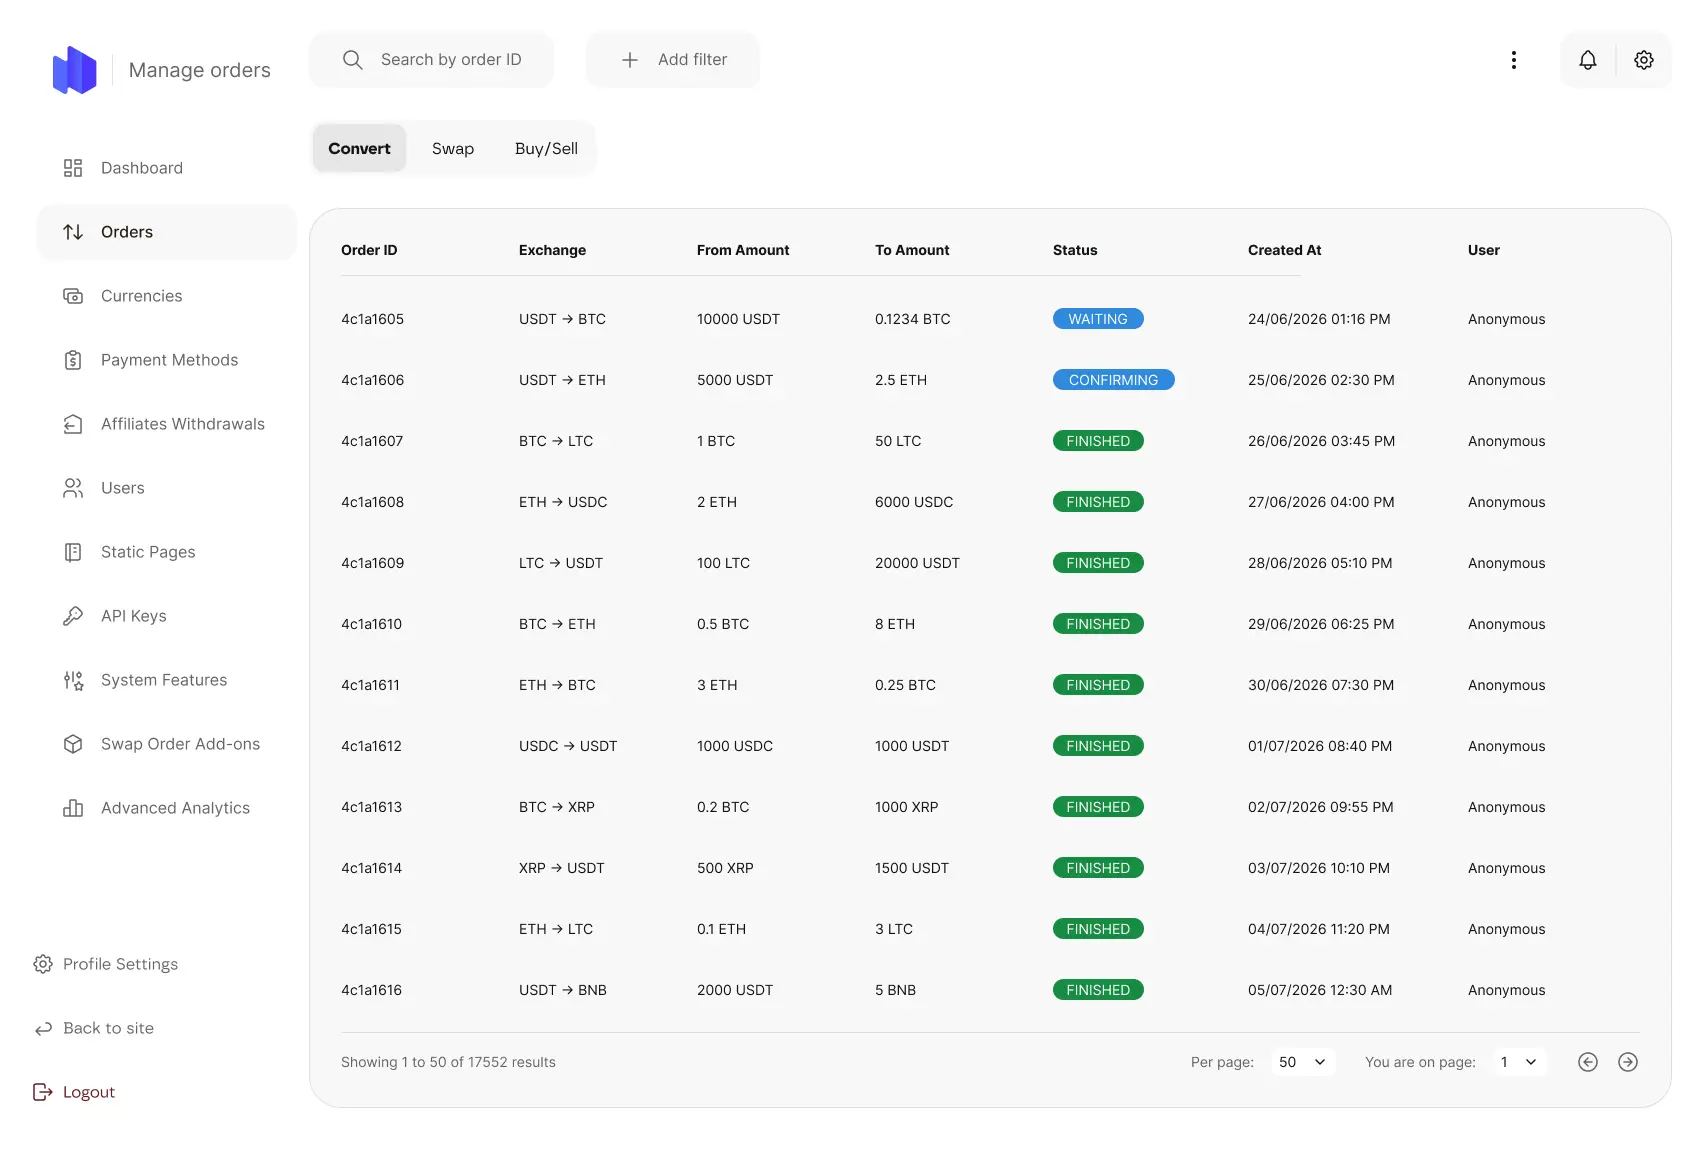Open API Keys from the sidebar
The height and width of the screenshot is (1152, 1704).
[x=167, y=616]
